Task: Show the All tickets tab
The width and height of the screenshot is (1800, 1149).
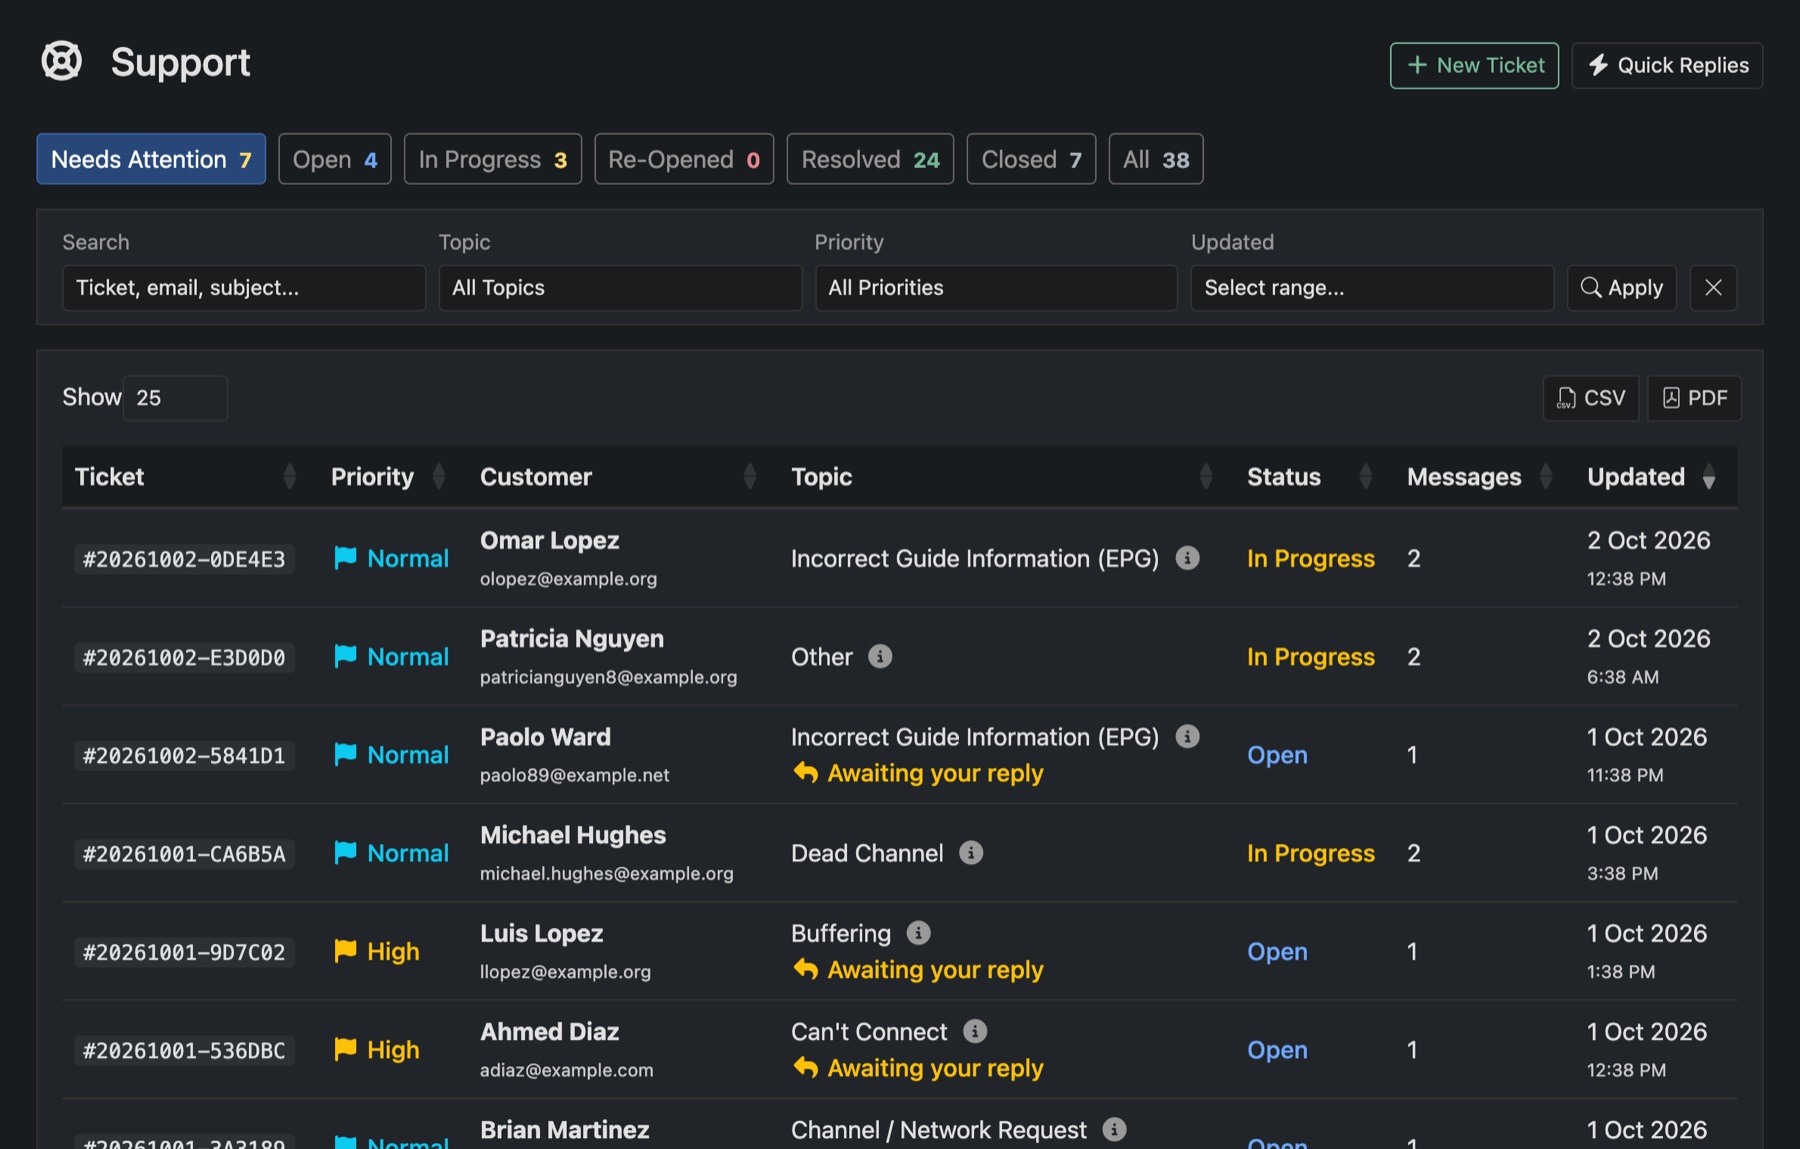Action: 1156,159
